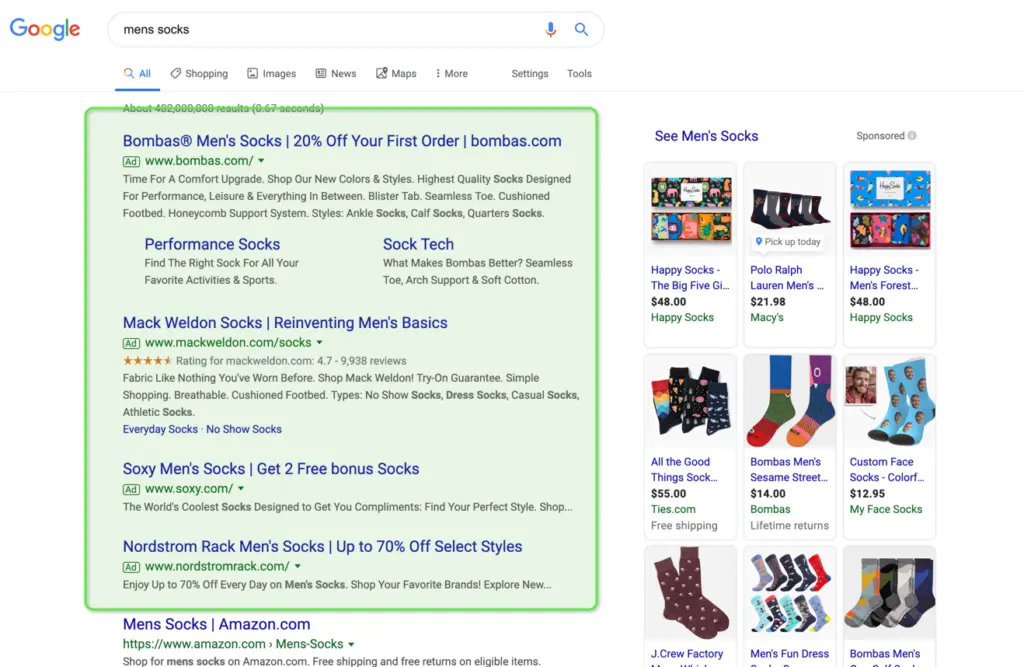Click the Google logo
1024x667 pixels.
coord(44,29)
